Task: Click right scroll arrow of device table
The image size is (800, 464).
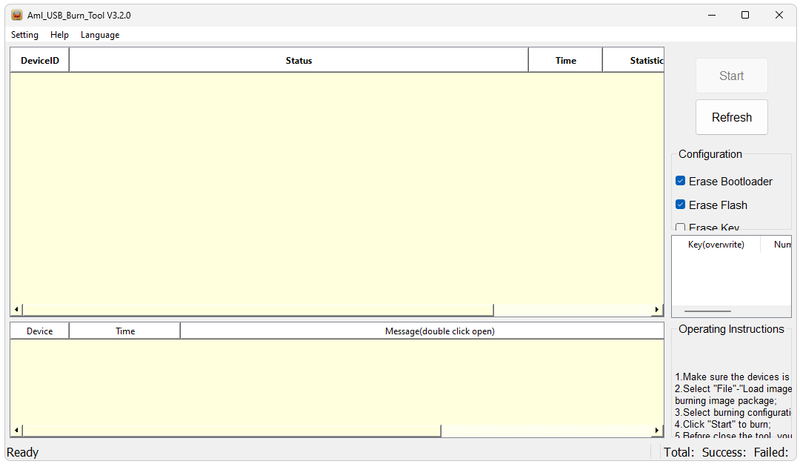Action: click(x=657, y=309)
